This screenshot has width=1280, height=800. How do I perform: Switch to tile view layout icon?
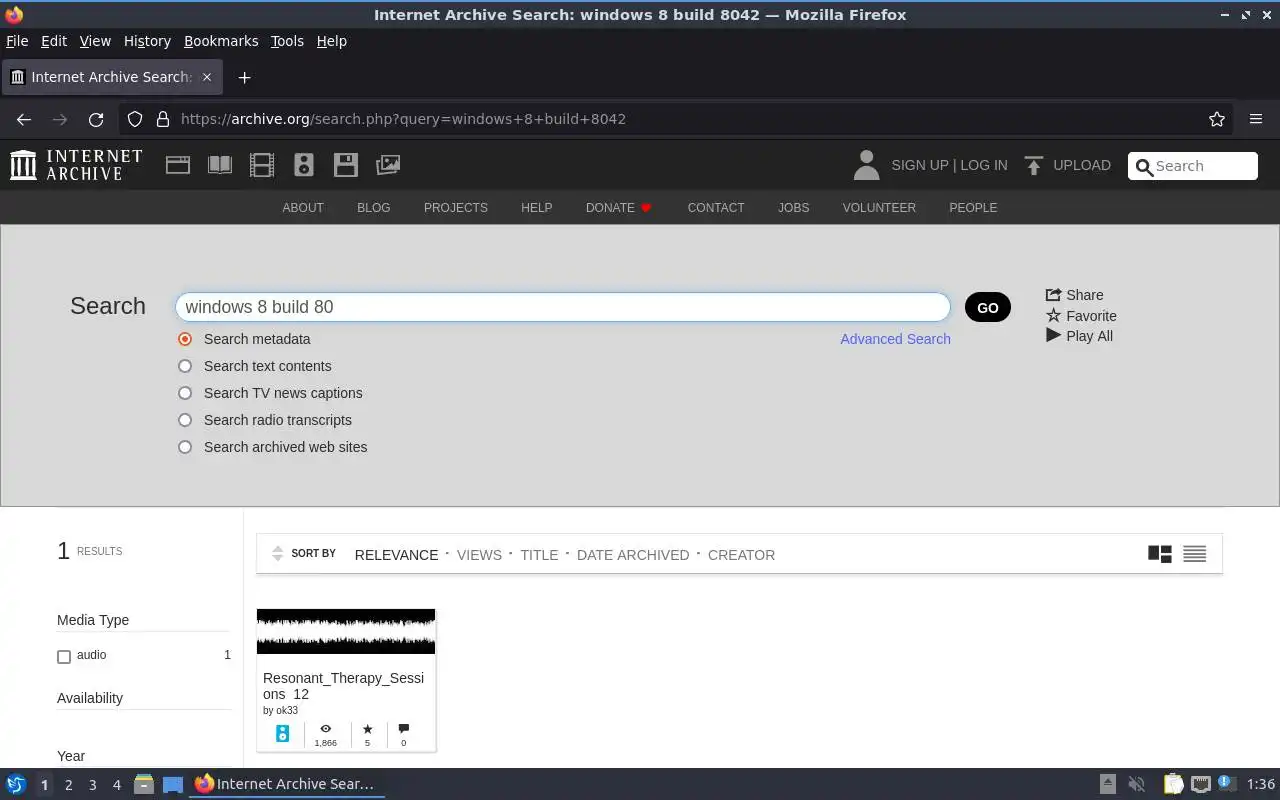[1160, 554]
